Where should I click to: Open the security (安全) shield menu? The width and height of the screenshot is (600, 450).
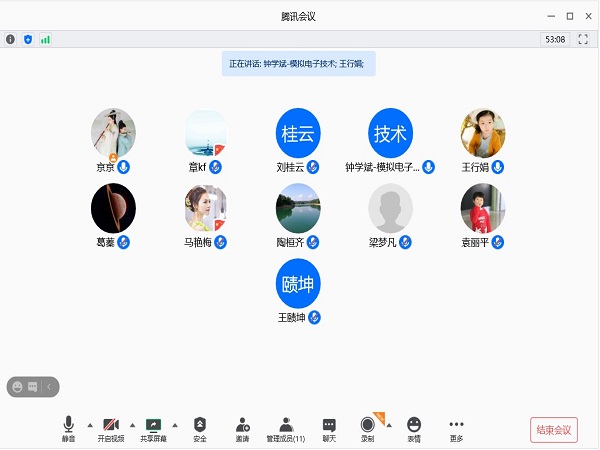pos(200,426)
